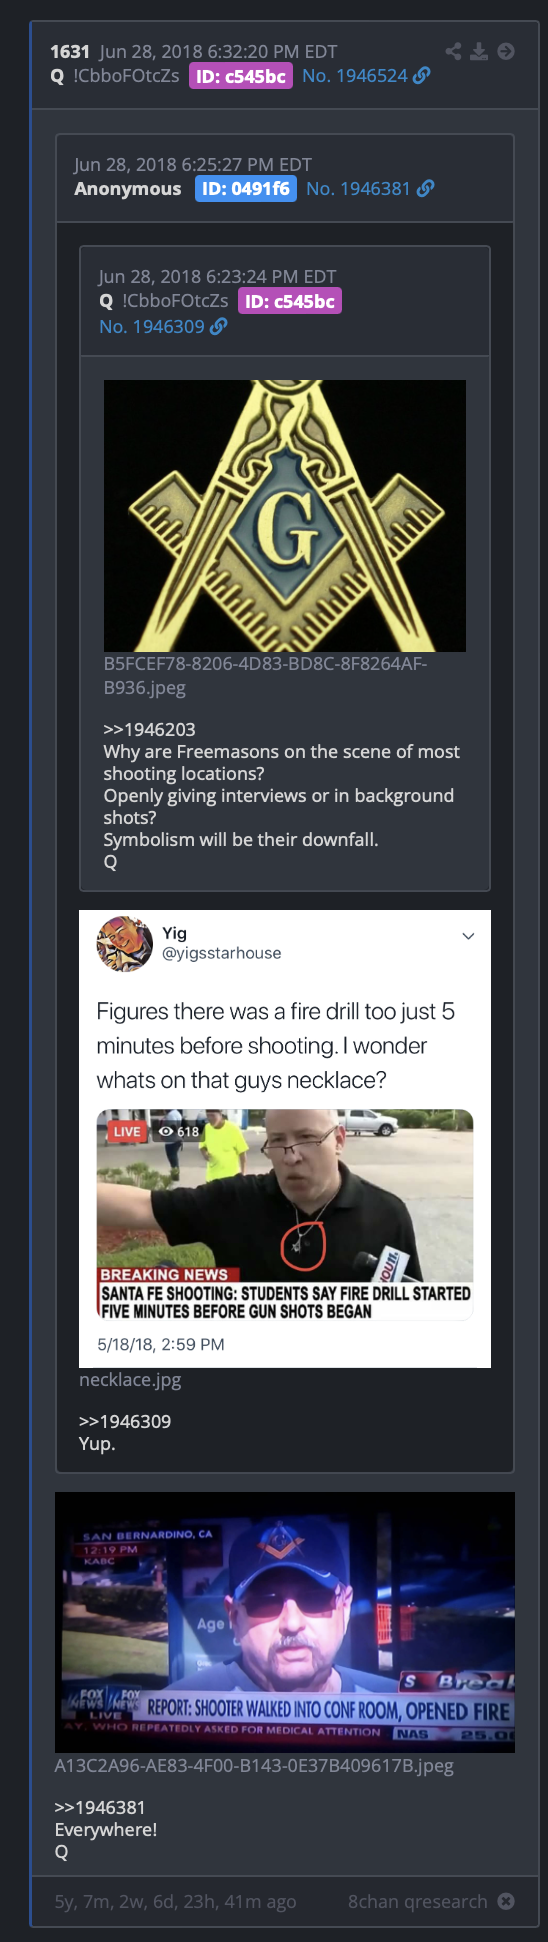Click the nested ID c545bc badge
The height and width of the screenshot is (1942, 548).
click(290, 301)
